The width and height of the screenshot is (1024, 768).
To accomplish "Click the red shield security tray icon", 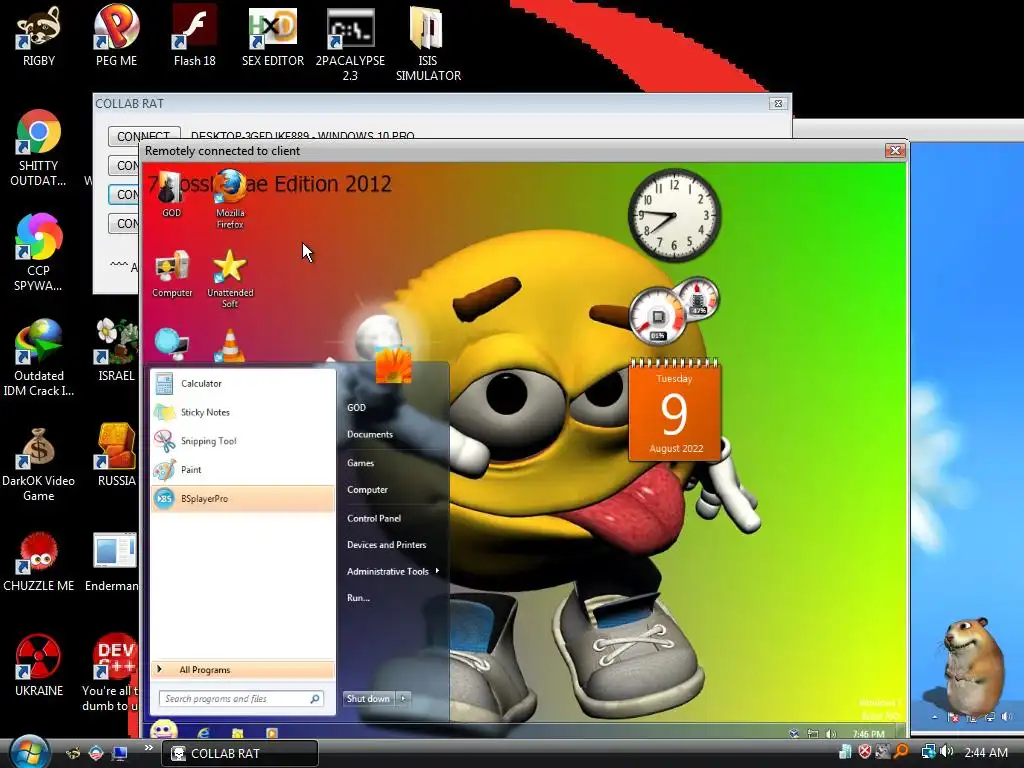I will point(865,752).
